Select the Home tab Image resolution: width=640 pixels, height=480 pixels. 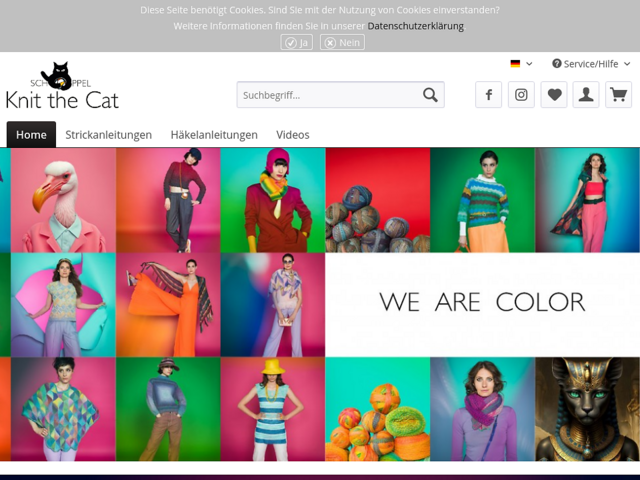(x=31, y=135)
